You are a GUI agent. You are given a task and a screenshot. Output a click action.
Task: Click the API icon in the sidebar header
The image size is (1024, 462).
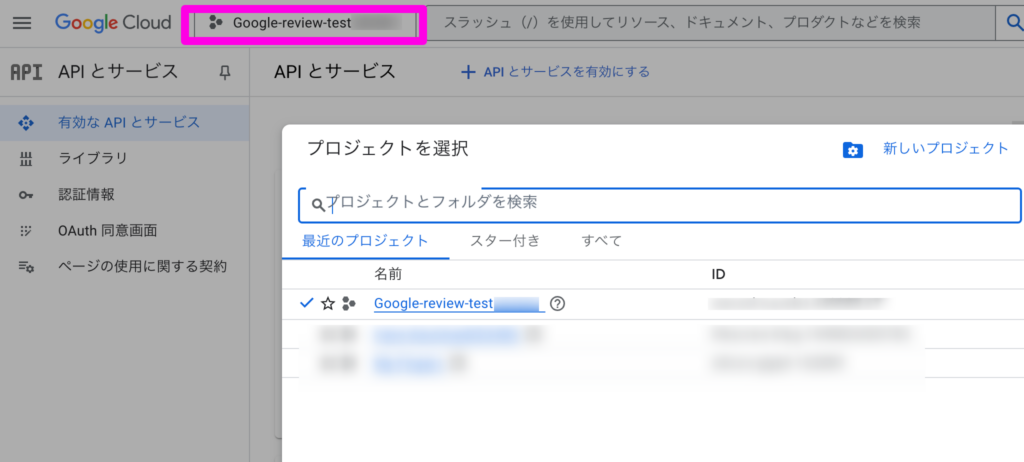[27, 72]
